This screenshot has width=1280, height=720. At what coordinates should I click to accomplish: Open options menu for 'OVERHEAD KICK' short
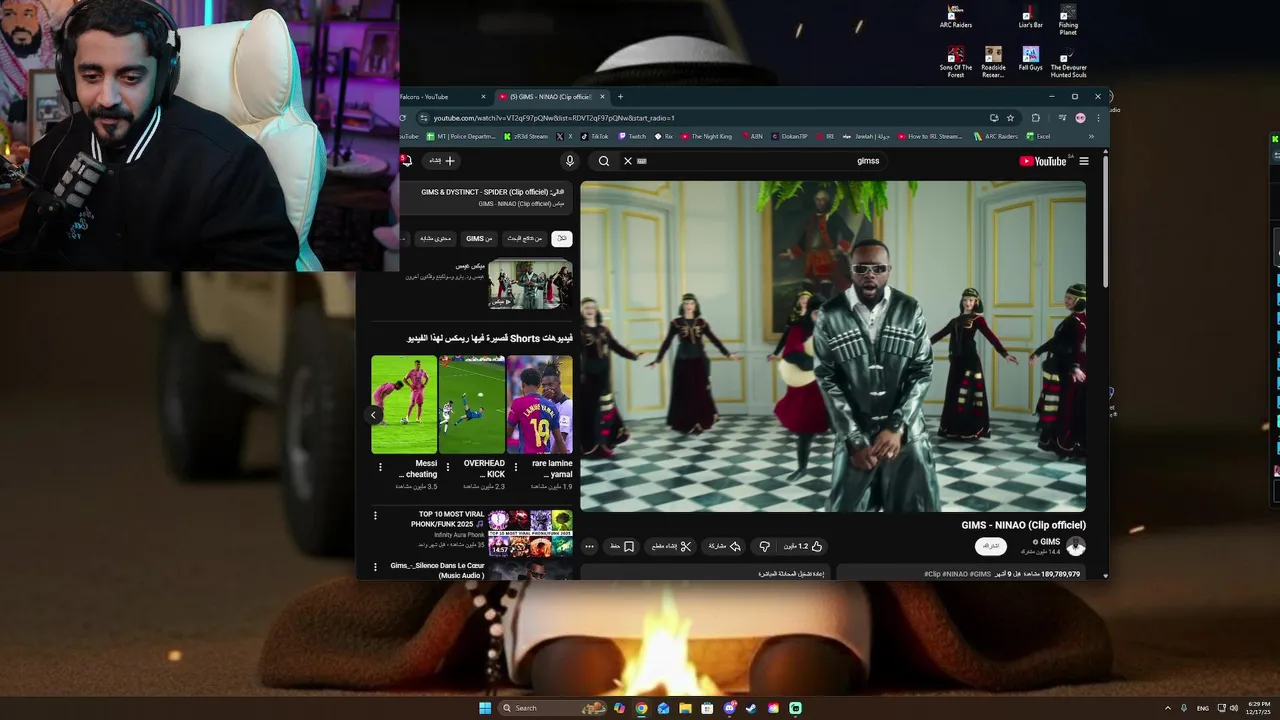coord(448,467)
